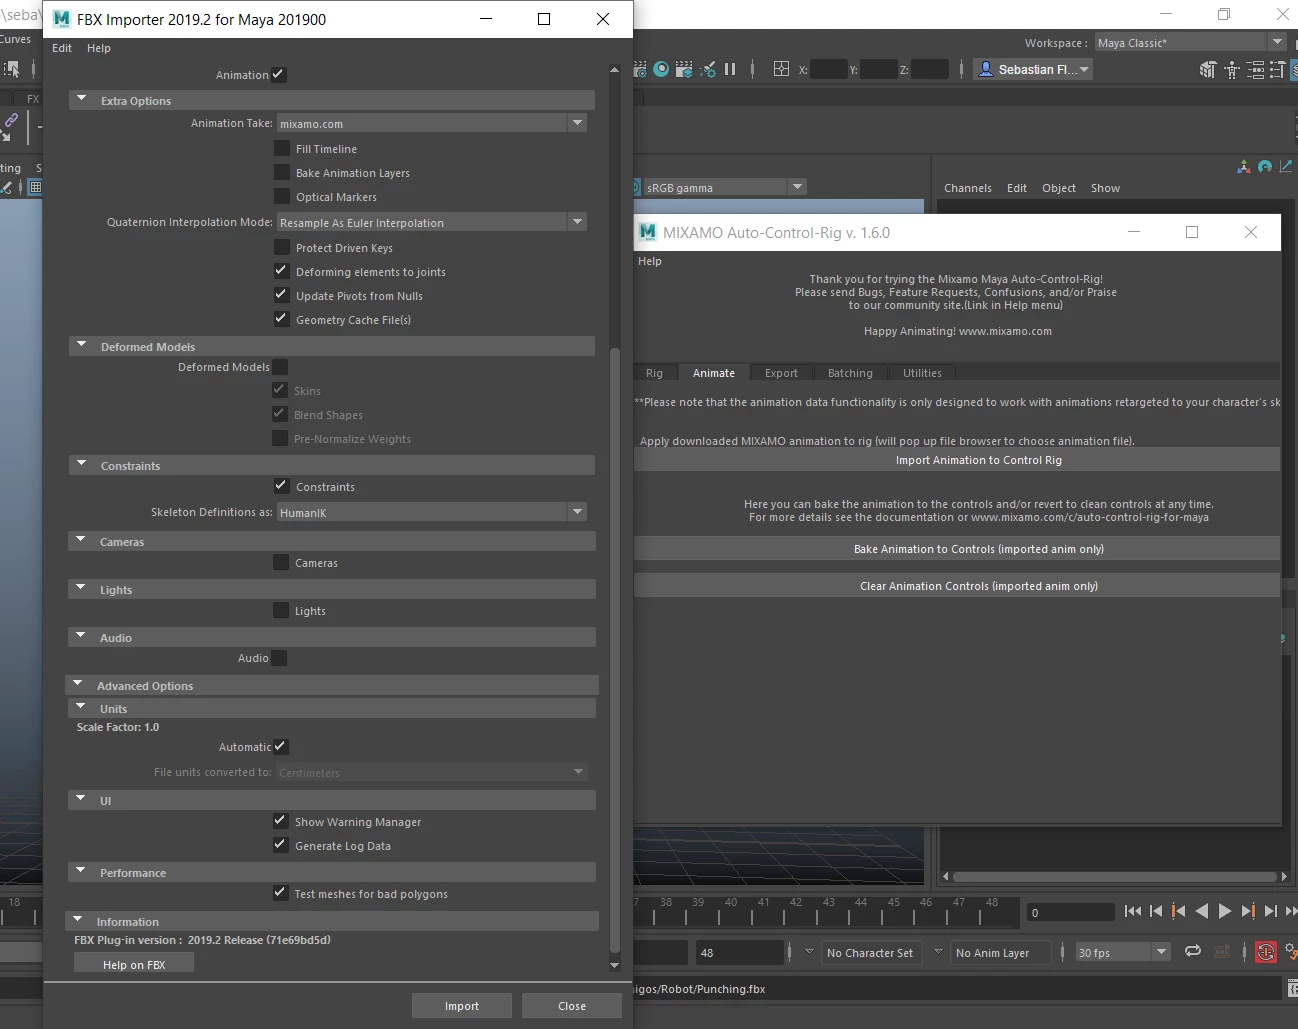Toggle Attribute Editor icon in status line

click(x=1255, y=70)
